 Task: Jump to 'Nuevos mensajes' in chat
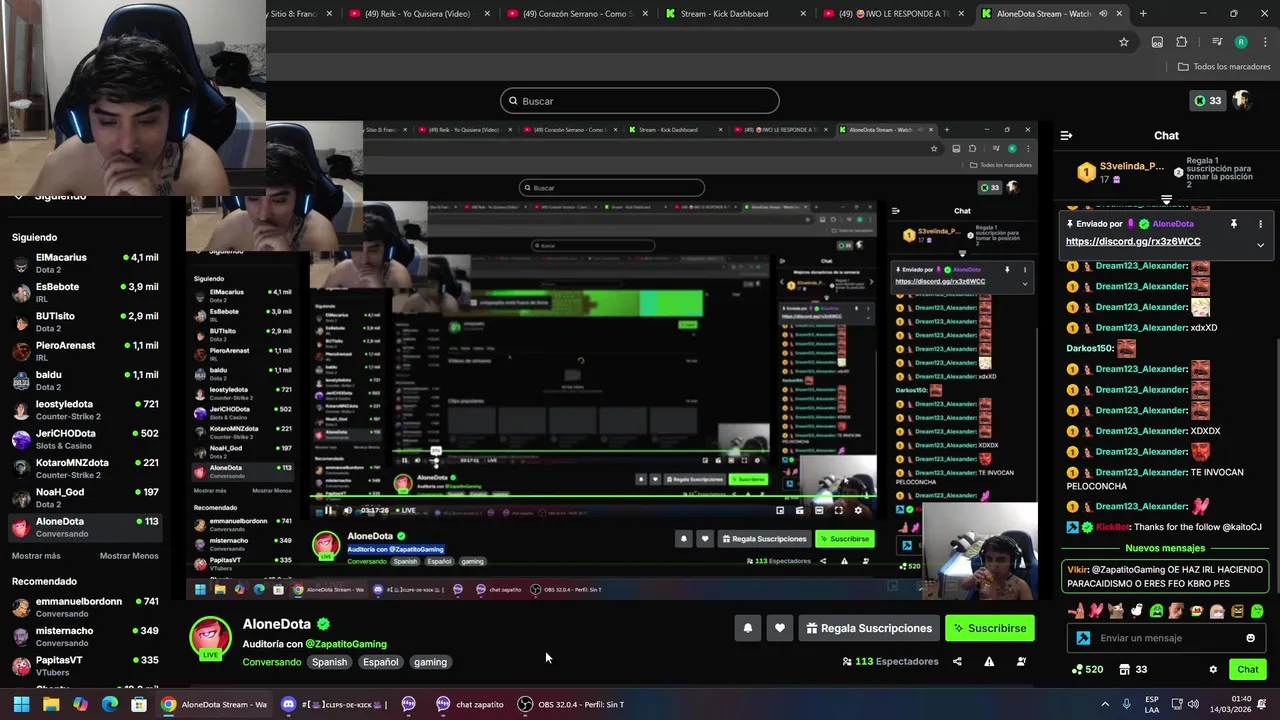(x=1165, y=548)
